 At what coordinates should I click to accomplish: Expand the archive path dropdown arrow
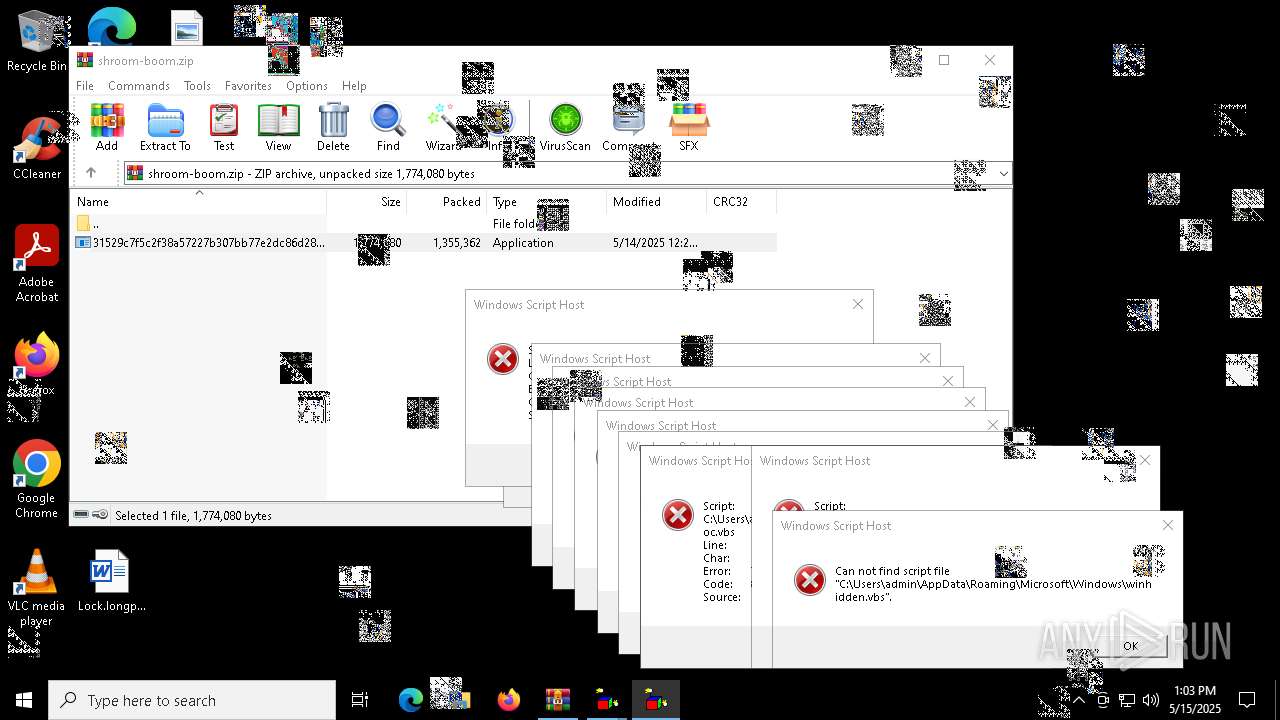point(1003,173)
